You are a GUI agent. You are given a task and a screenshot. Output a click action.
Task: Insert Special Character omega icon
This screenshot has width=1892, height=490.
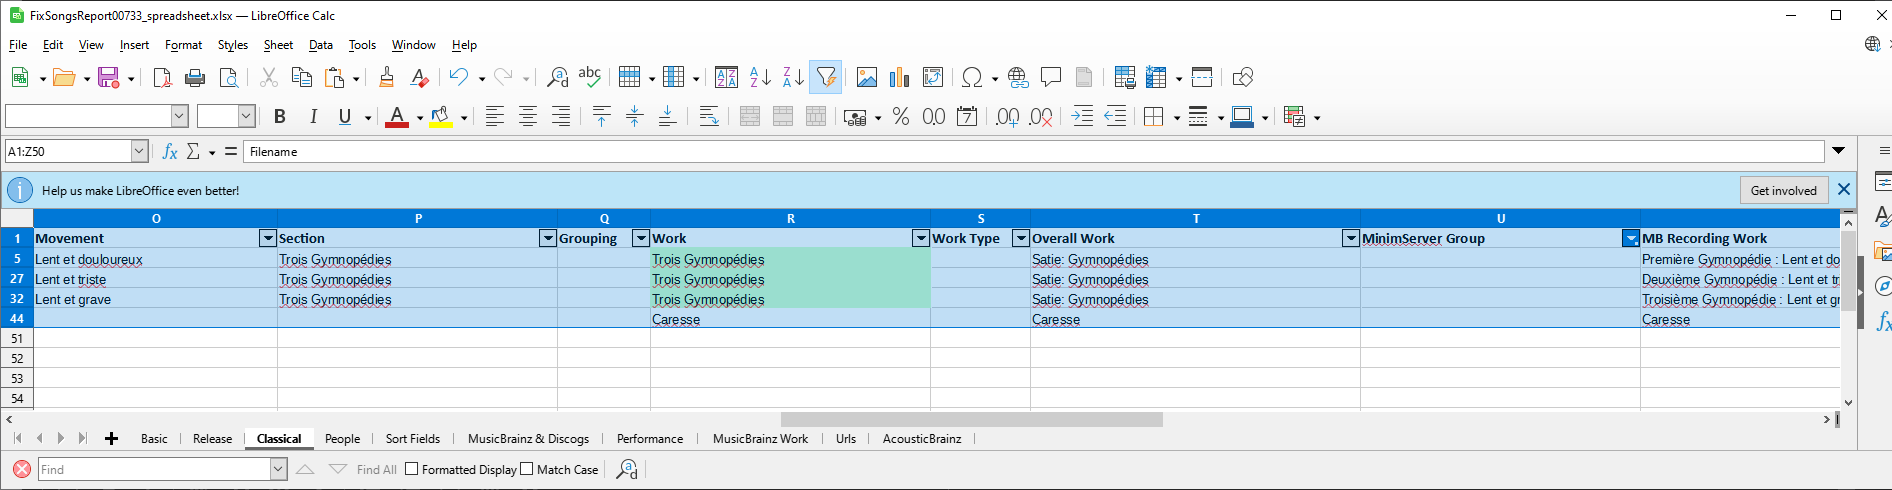pos(971,77)
